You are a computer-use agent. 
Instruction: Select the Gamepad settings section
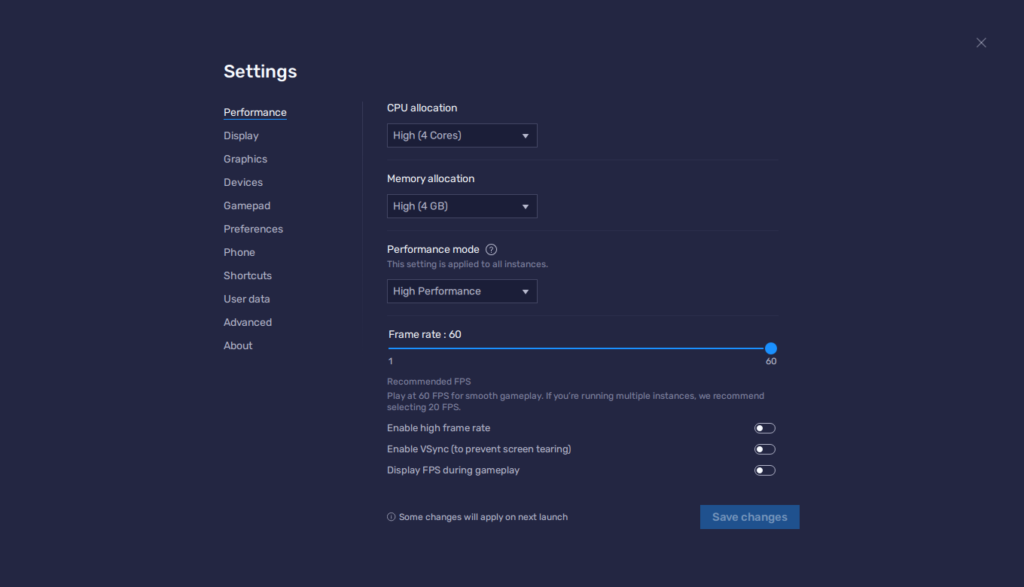pyautogui.click(x=246, y=205)
